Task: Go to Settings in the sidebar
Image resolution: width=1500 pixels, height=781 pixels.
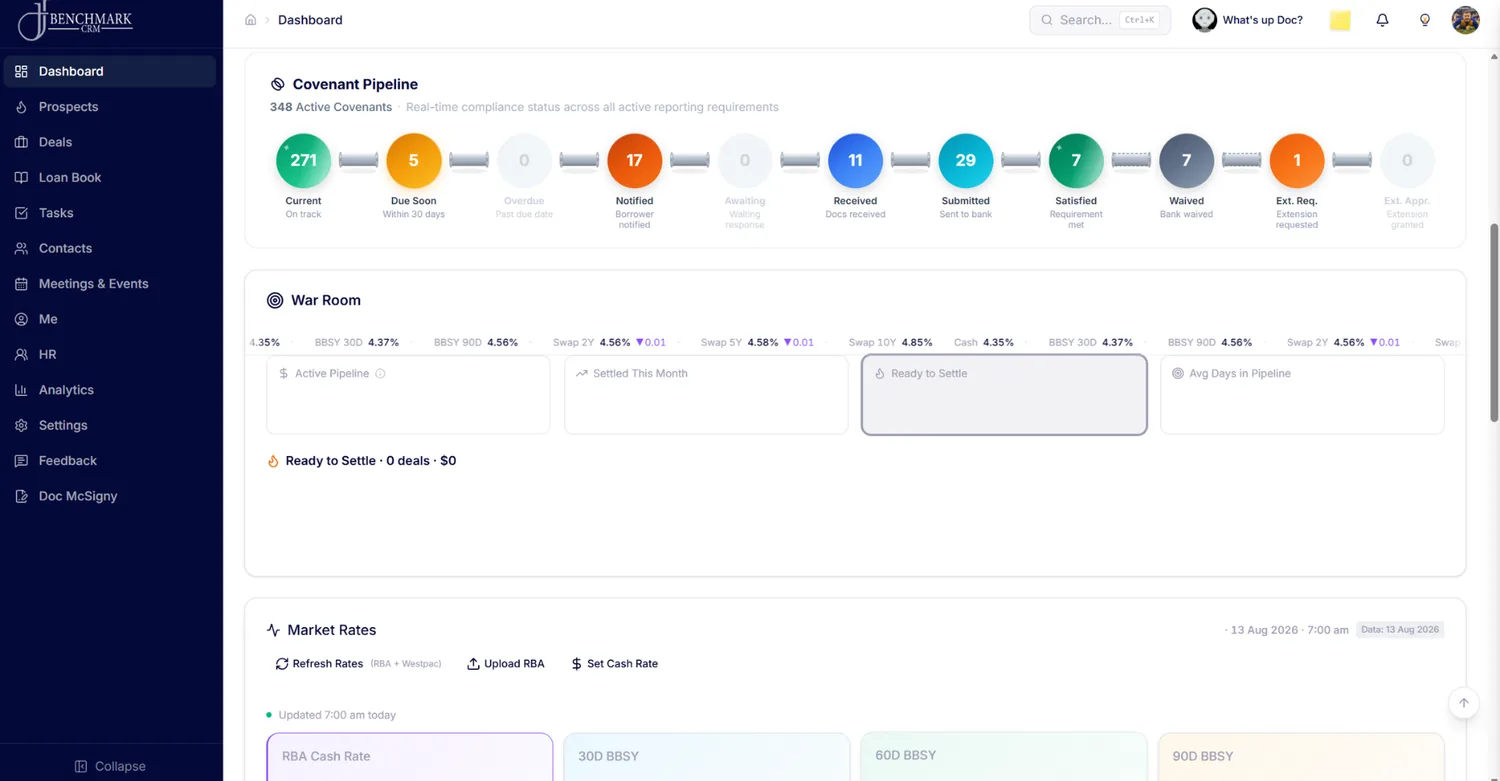Action: pyautogui.click(x=110, y=425)
